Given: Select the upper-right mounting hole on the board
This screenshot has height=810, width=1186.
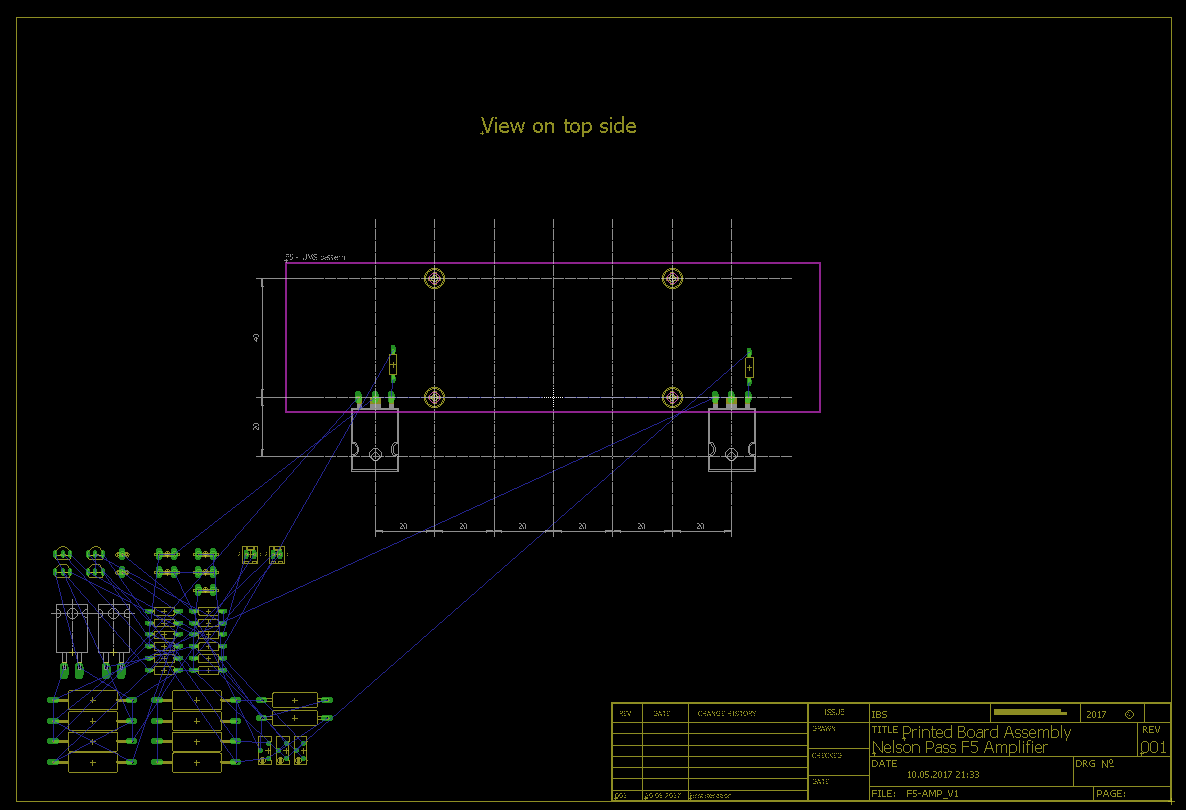Looking at the screenshot, I should point(672,278).
